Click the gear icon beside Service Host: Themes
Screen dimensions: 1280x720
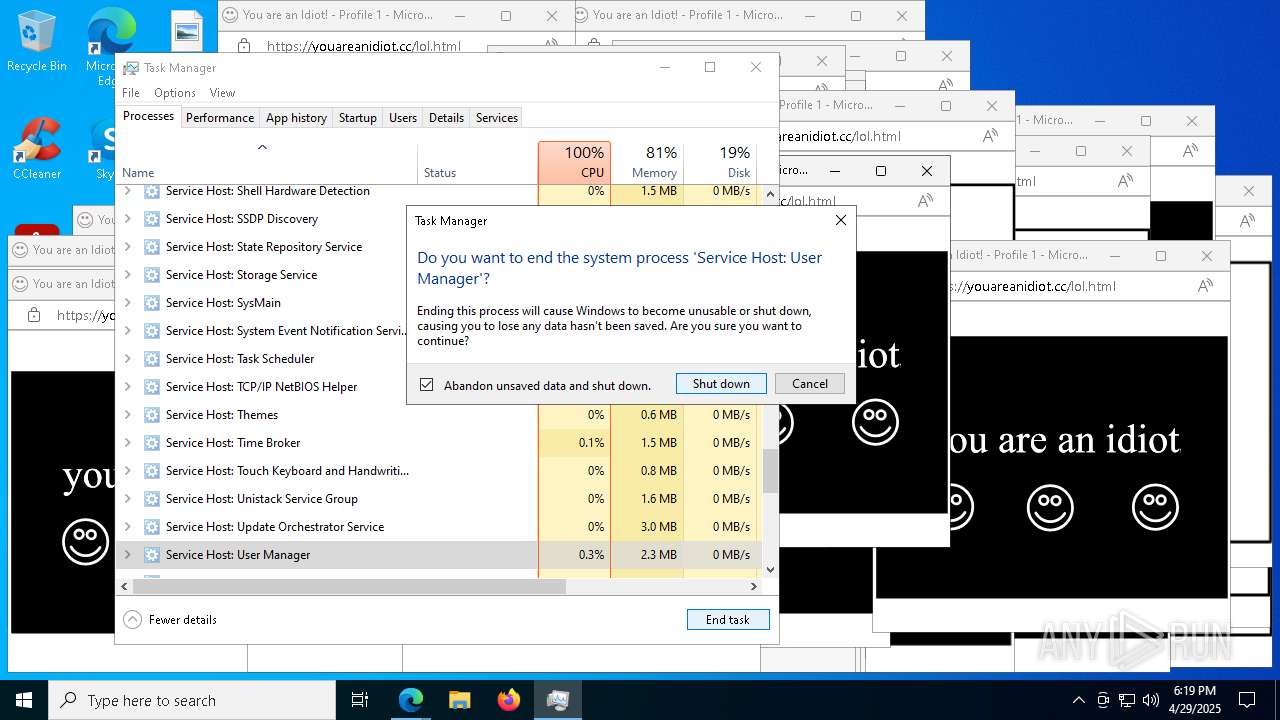coord(152,415)
